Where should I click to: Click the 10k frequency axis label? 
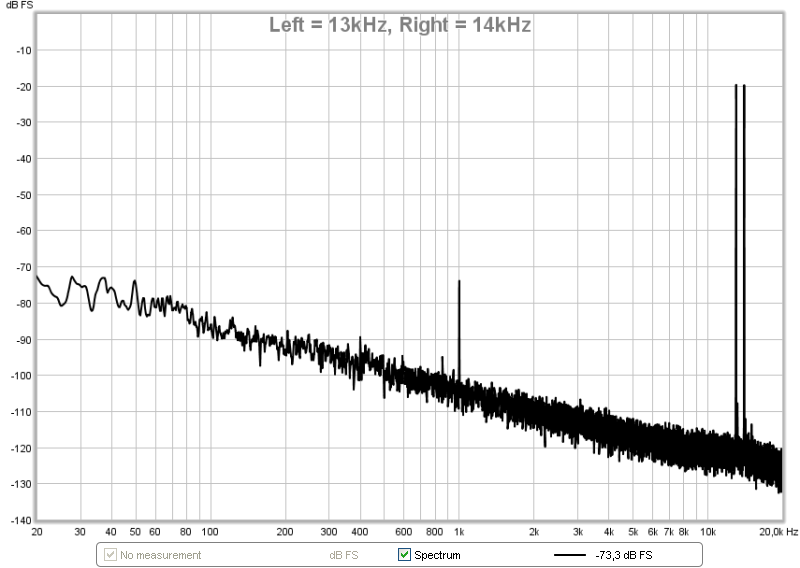(x=707, y=532)
